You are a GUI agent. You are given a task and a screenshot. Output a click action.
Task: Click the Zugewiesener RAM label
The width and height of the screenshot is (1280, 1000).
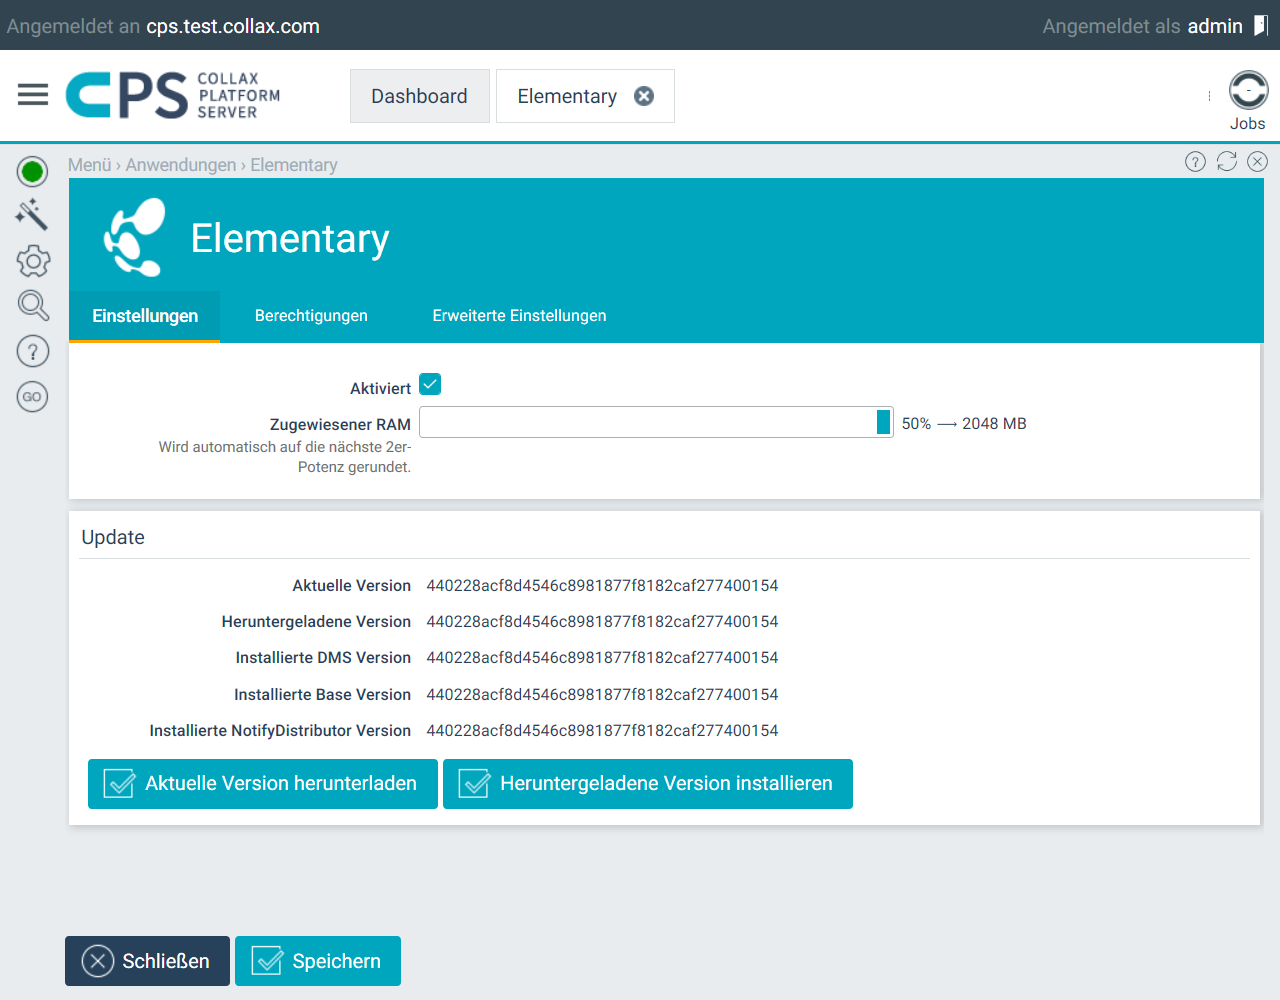tap(340, 425)
